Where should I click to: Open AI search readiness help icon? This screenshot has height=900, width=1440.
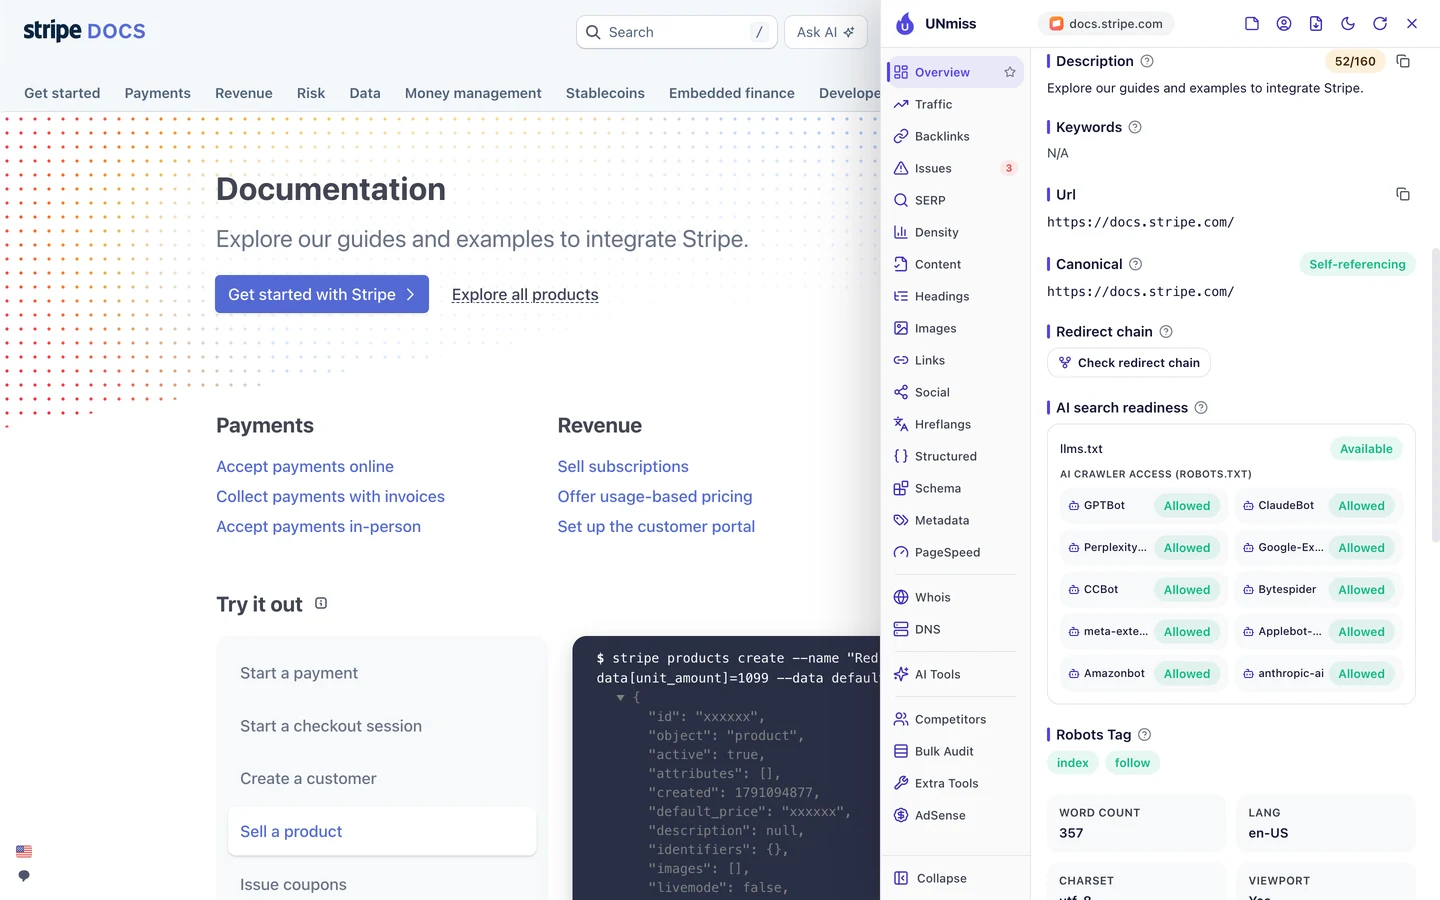[x=1201, y=407]
